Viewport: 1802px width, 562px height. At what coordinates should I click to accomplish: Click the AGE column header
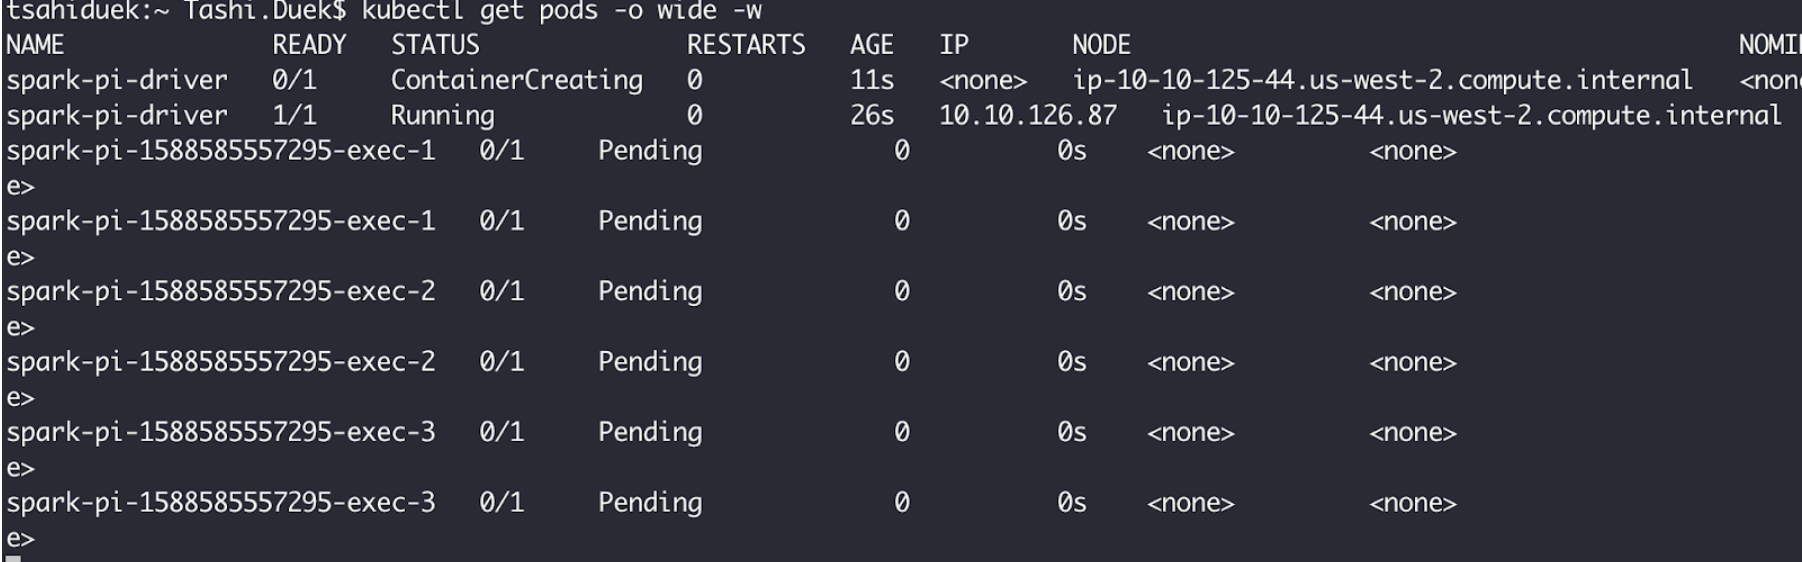[x=872, y=45]
